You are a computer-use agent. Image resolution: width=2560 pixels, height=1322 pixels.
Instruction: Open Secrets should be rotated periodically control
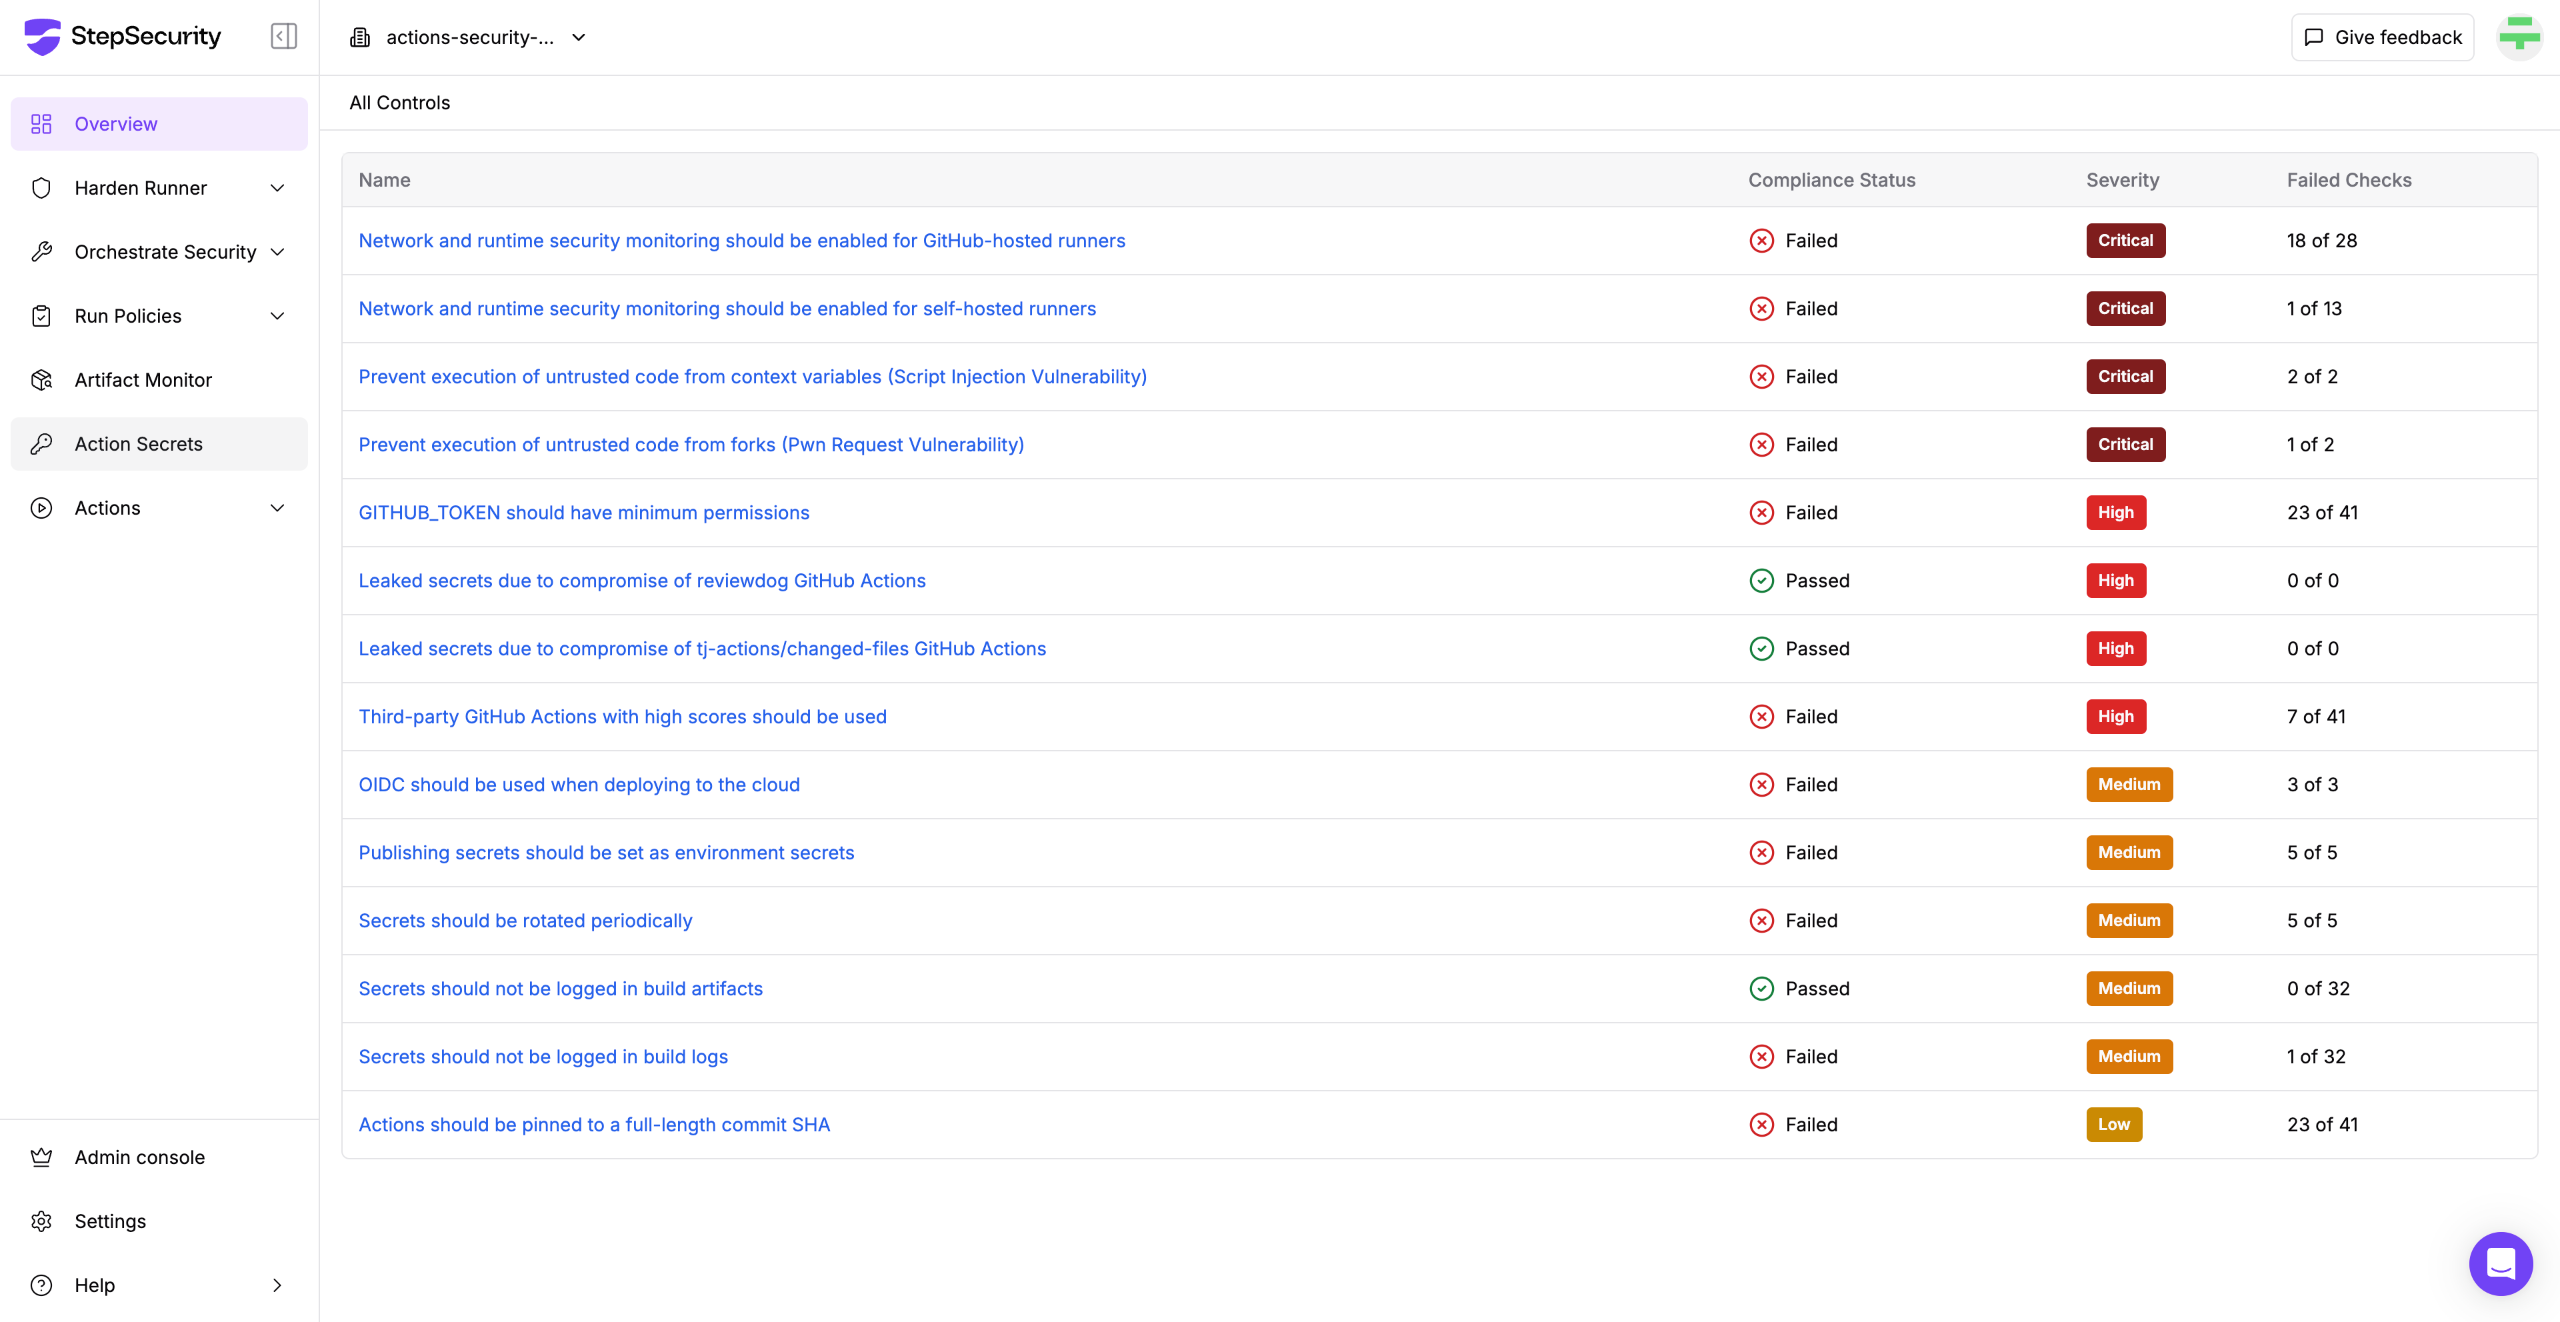(x=525, y=921)
